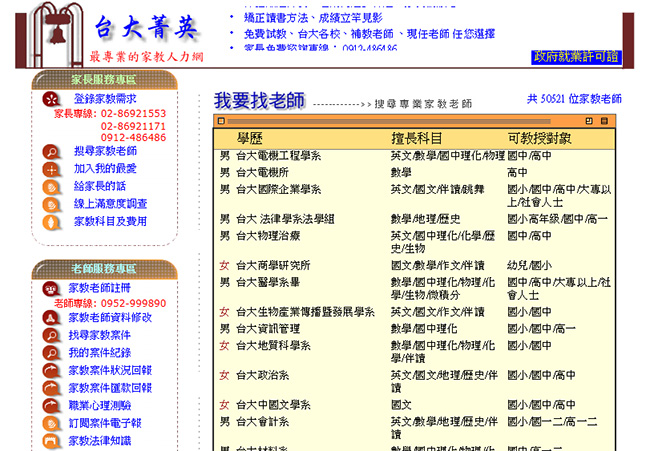This screenshot has height=451, width=650.
Task: Open the 線上滿意度調查 link
Action: 110,204
